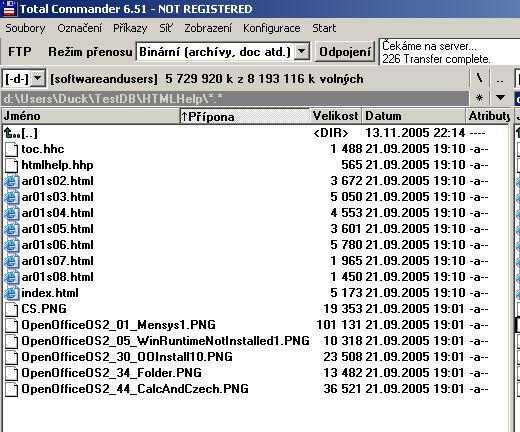Go to root directory with backslash button
520x432 pixels.
pos(479,79)
